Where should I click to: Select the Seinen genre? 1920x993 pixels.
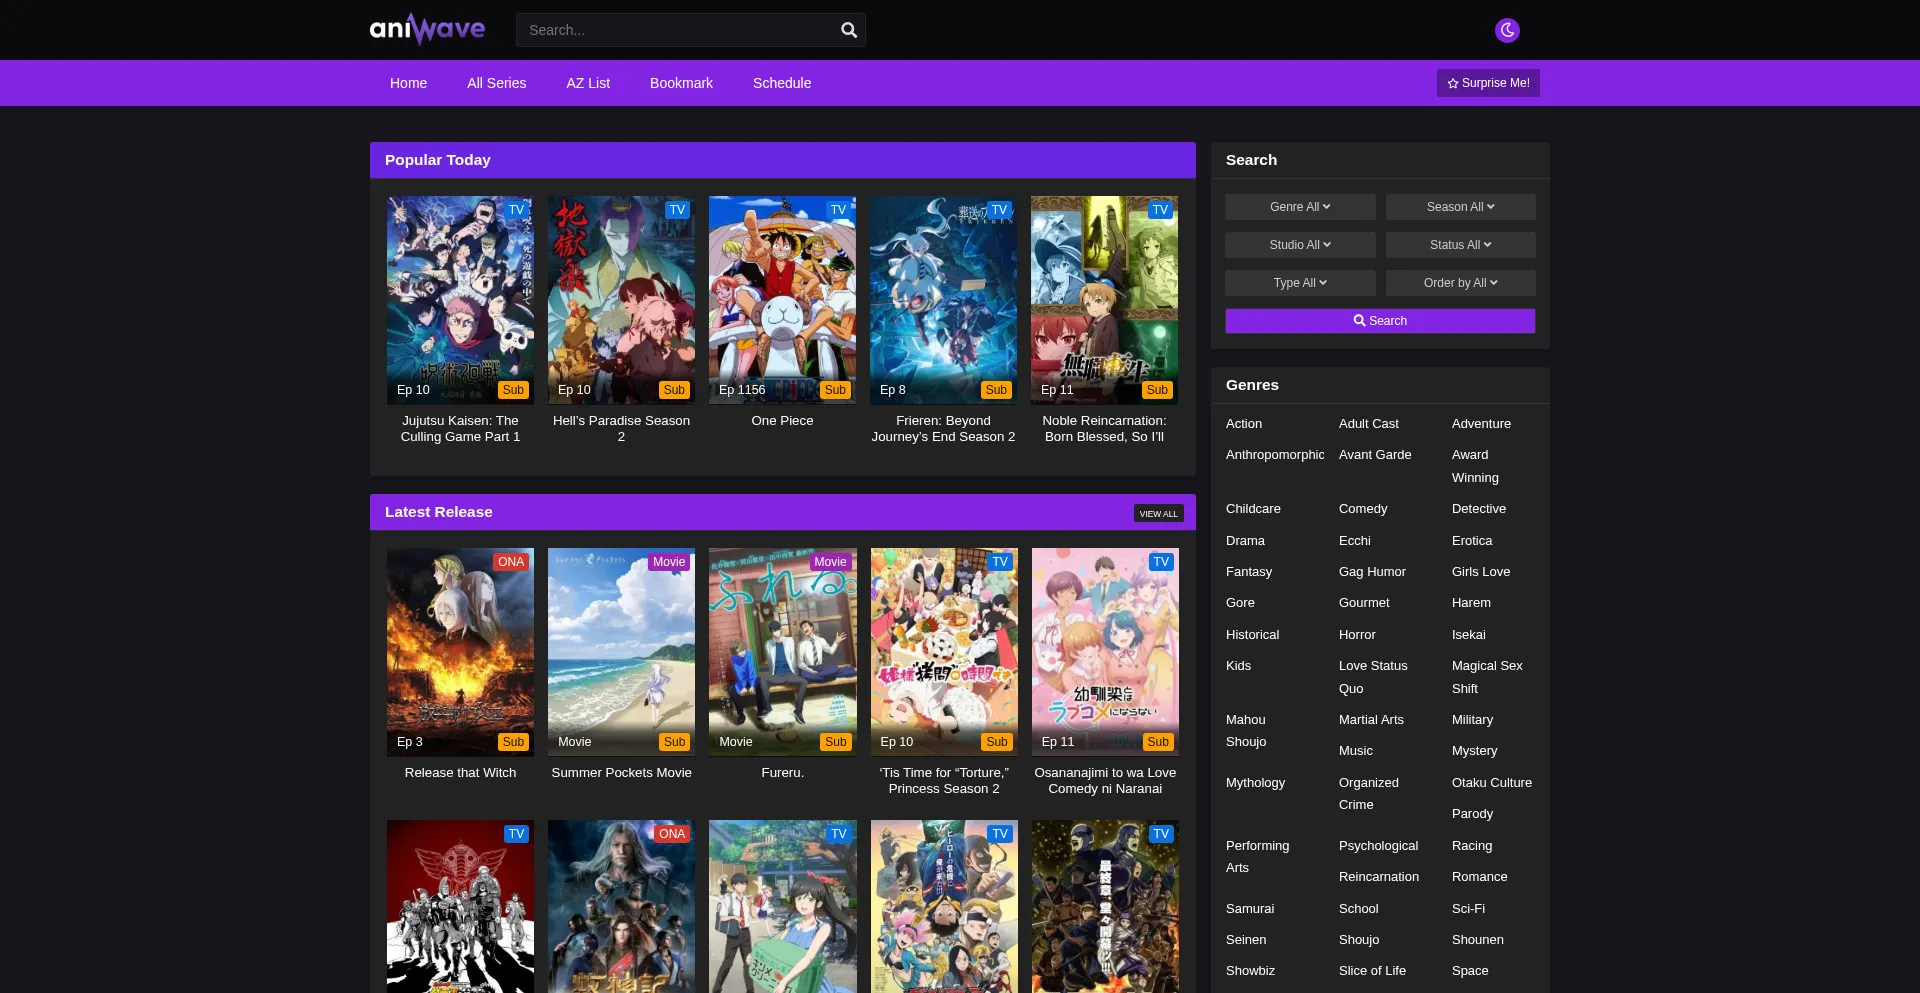tap(1246, 940)
